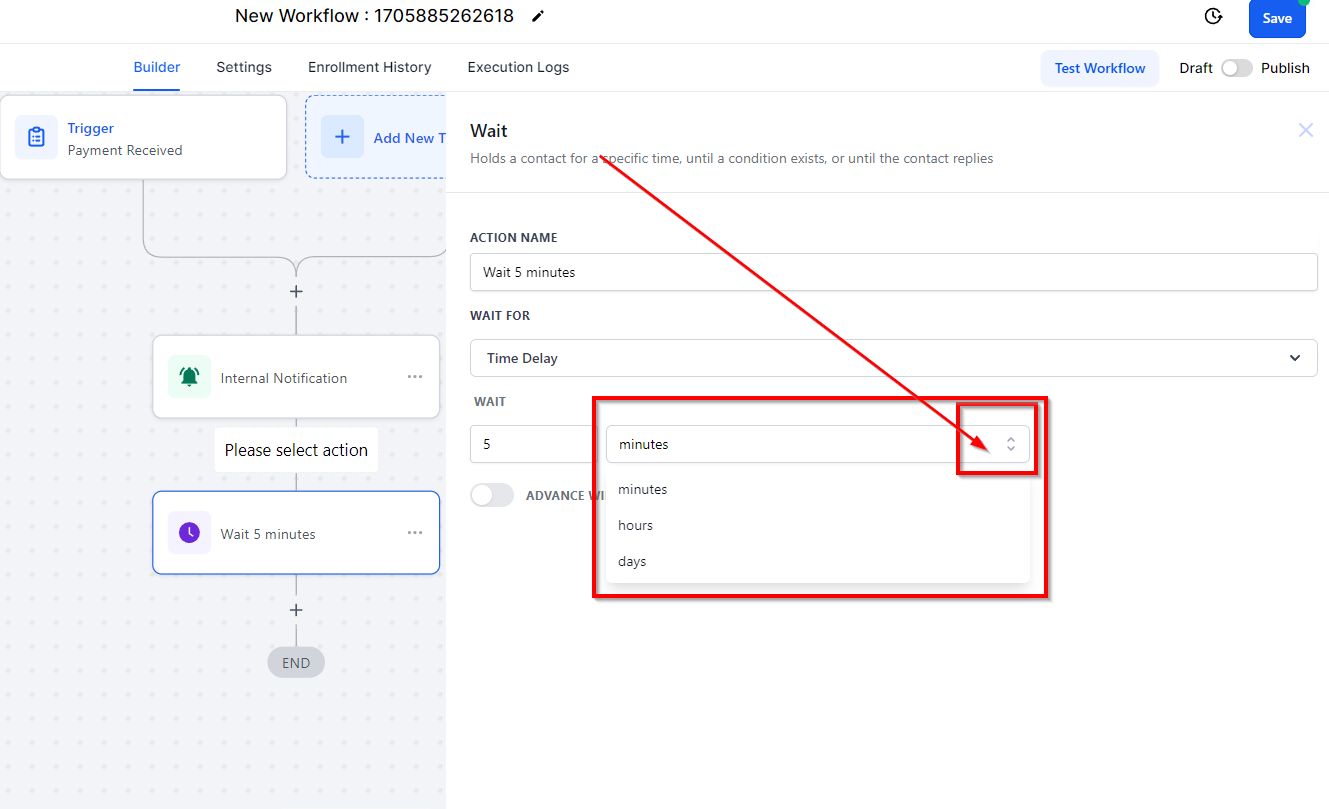Toggle the Draft/Publish switch
This screenshot has height=809, width=1329.
coord(1237,68)
